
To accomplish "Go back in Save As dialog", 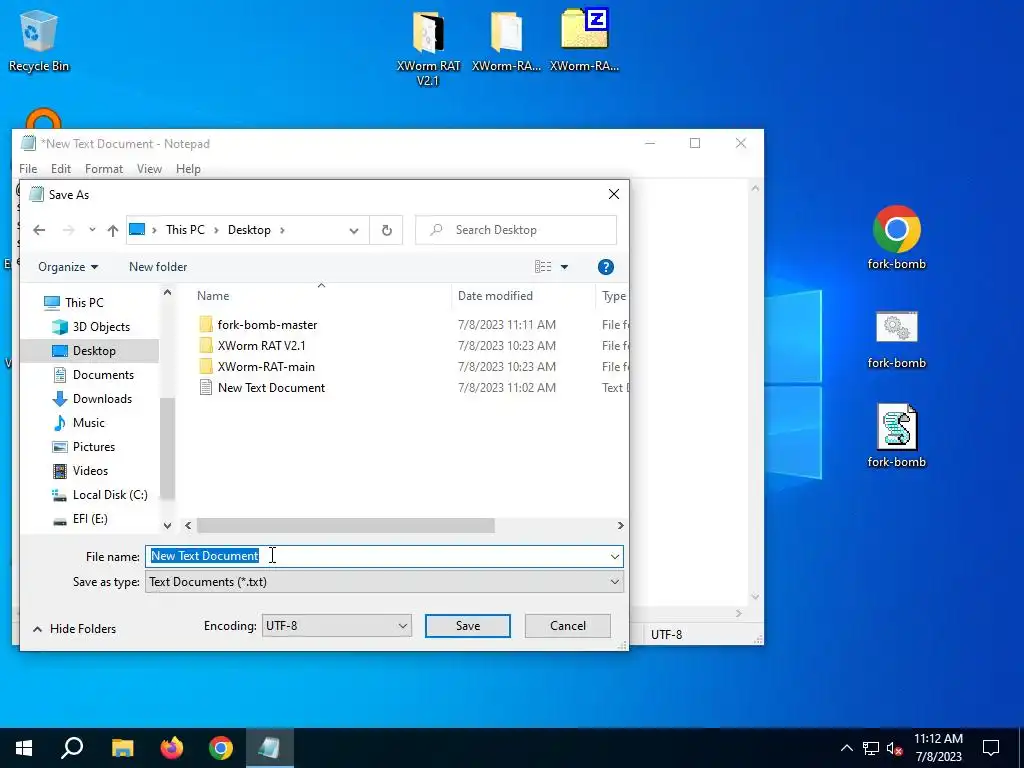I will pyautogui.click(x=39, y=230).
